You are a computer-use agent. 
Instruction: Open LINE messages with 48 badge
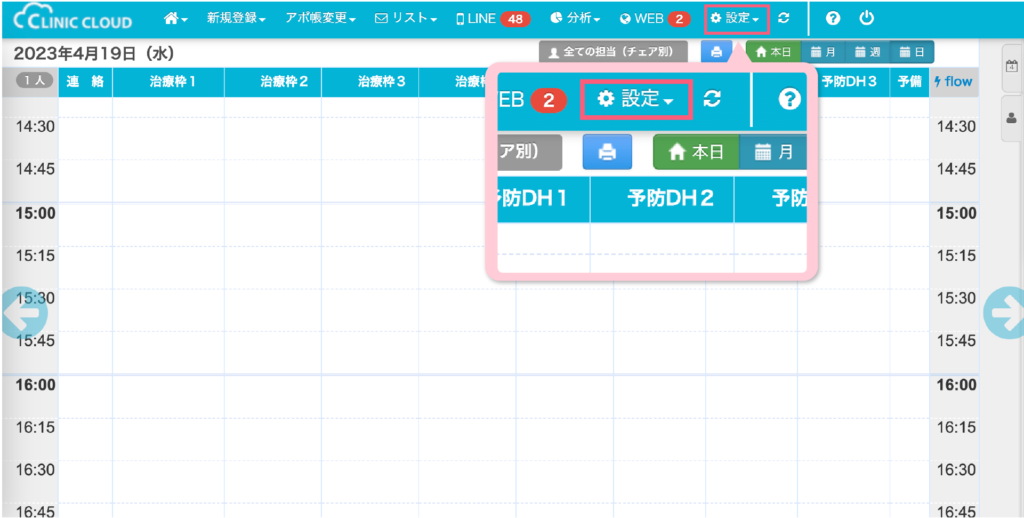click(492, 19)
